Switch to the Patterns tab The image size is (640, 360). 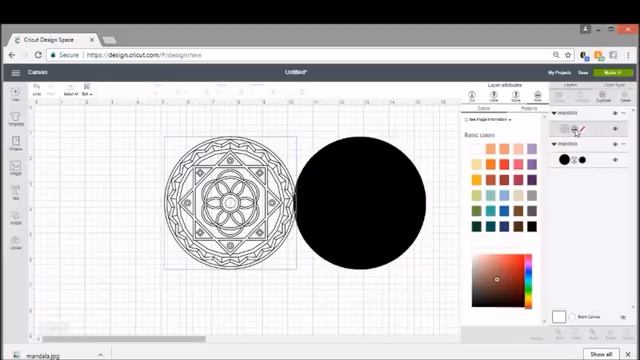tap(529, 109)
